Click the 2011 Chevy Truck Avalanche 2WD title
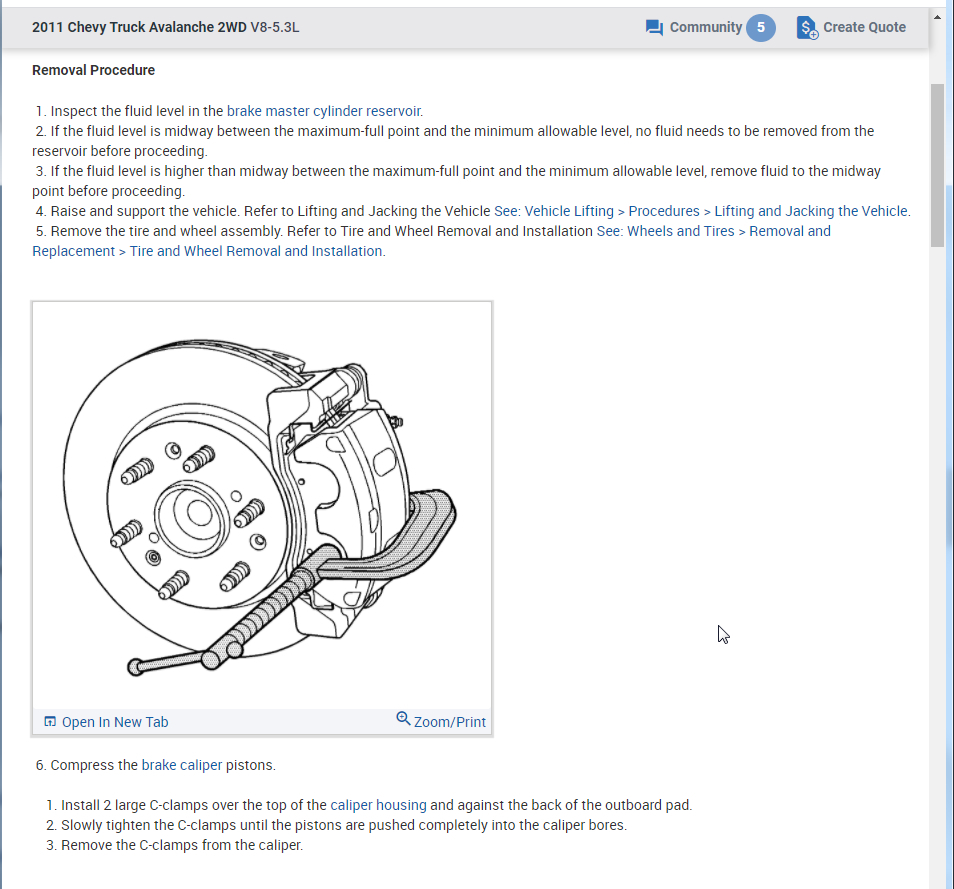 tap(139, 27)
